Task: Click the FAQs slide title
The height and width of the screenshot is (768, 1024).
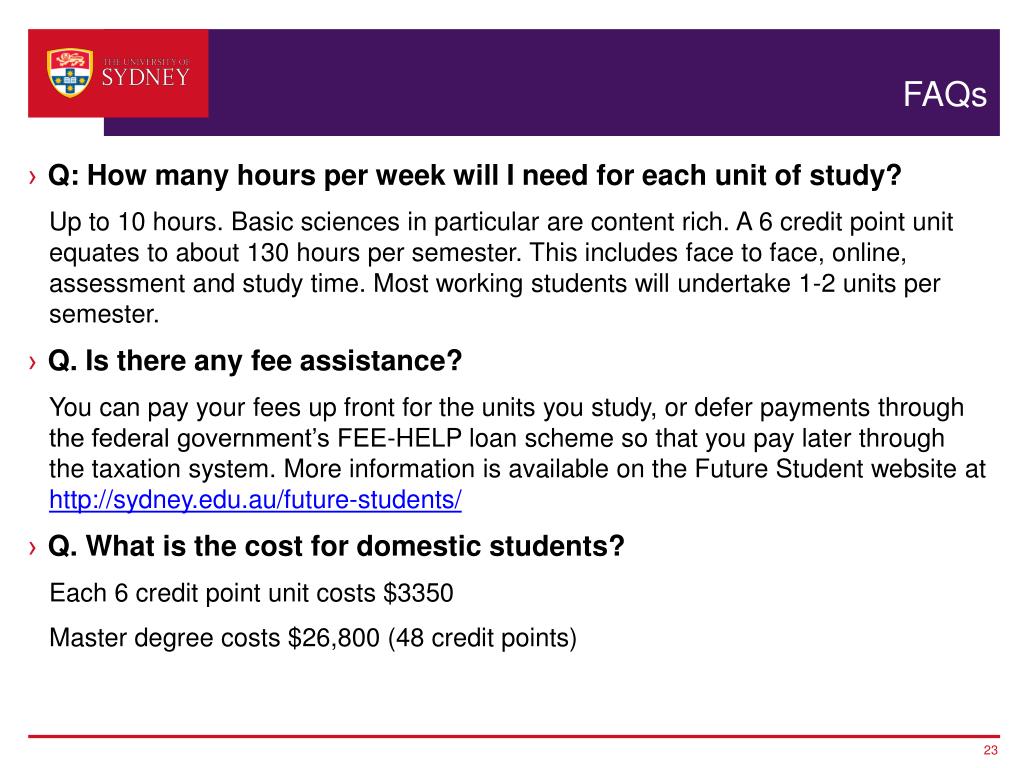Action: (x=944, y=95)
